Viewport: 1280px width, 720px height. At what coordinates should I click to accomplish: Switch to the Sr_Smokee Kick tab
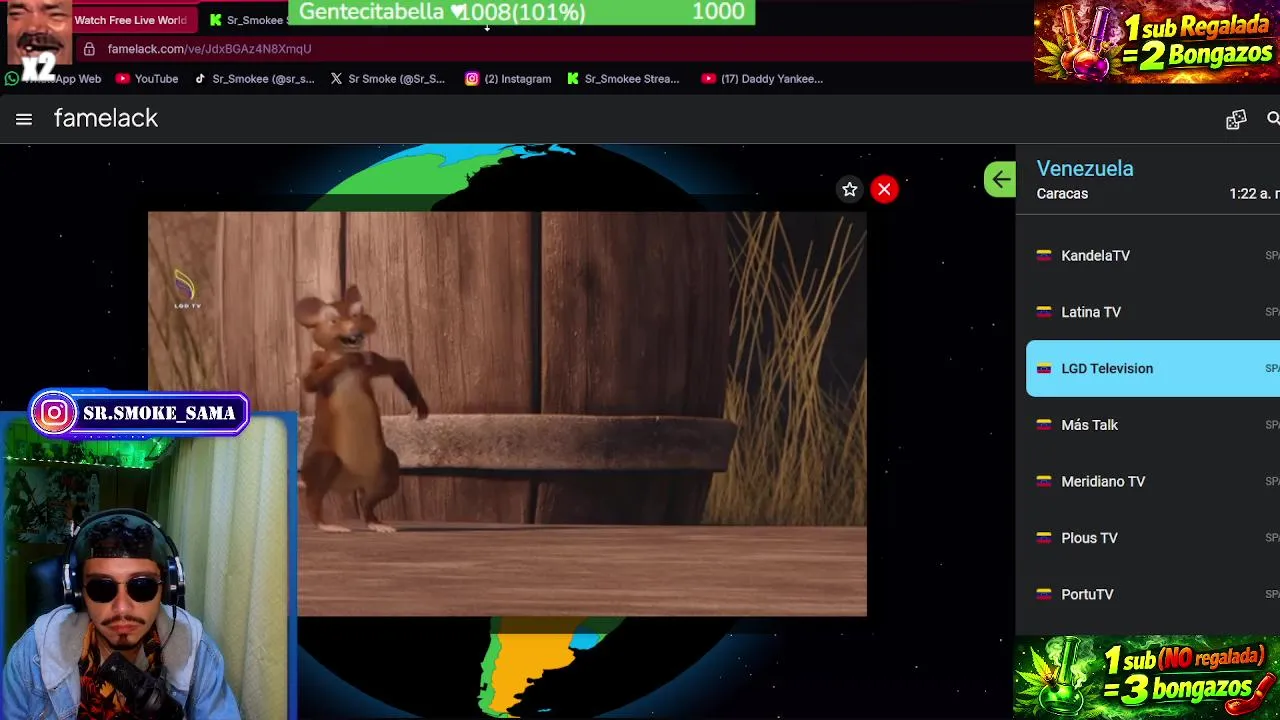[248, 20]
